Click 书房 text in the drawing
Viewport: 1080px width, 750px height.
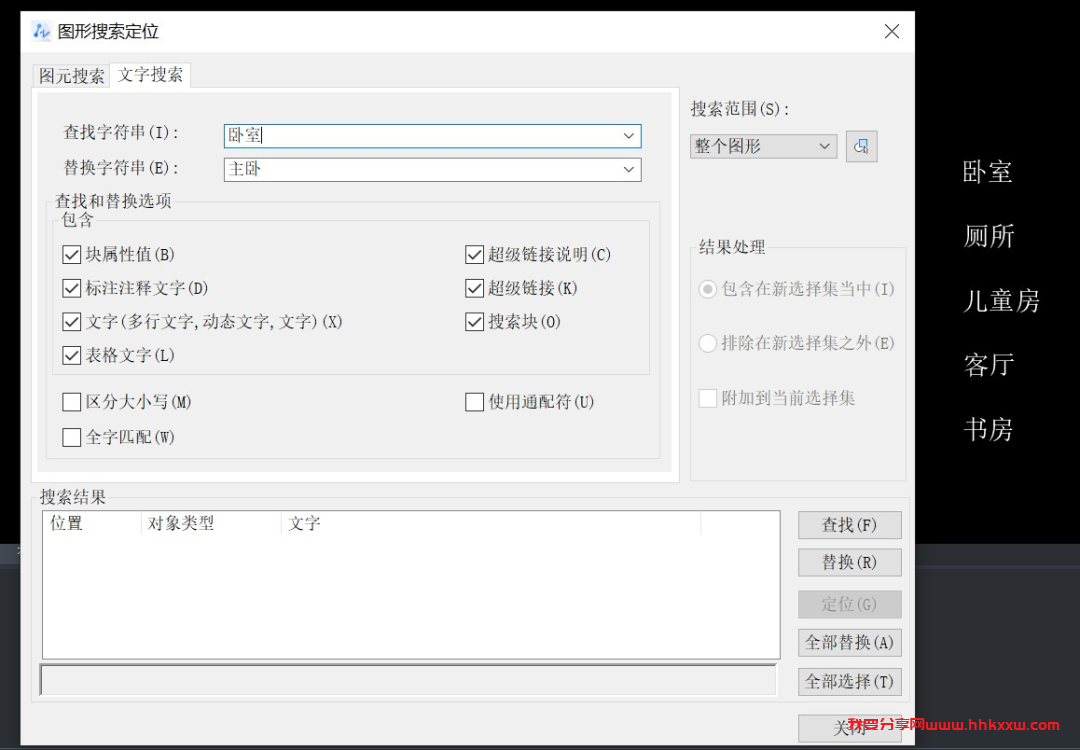(x=988, y=430)
